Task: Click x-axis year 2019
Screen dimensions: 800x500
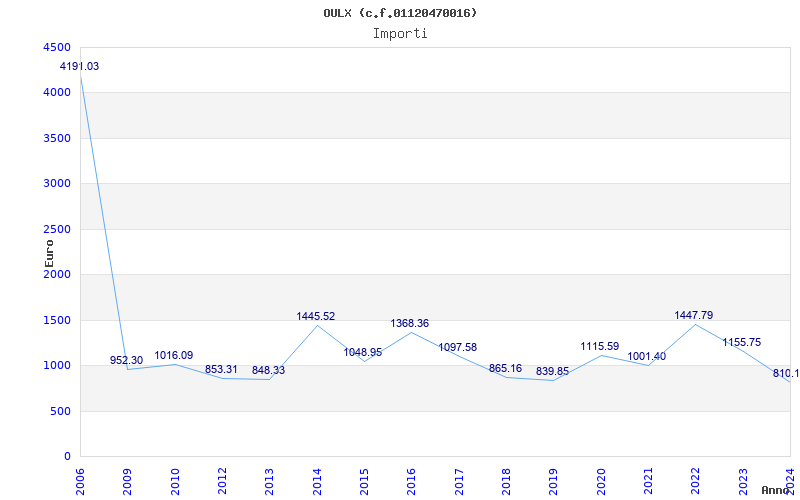Action: coord(553,482)
